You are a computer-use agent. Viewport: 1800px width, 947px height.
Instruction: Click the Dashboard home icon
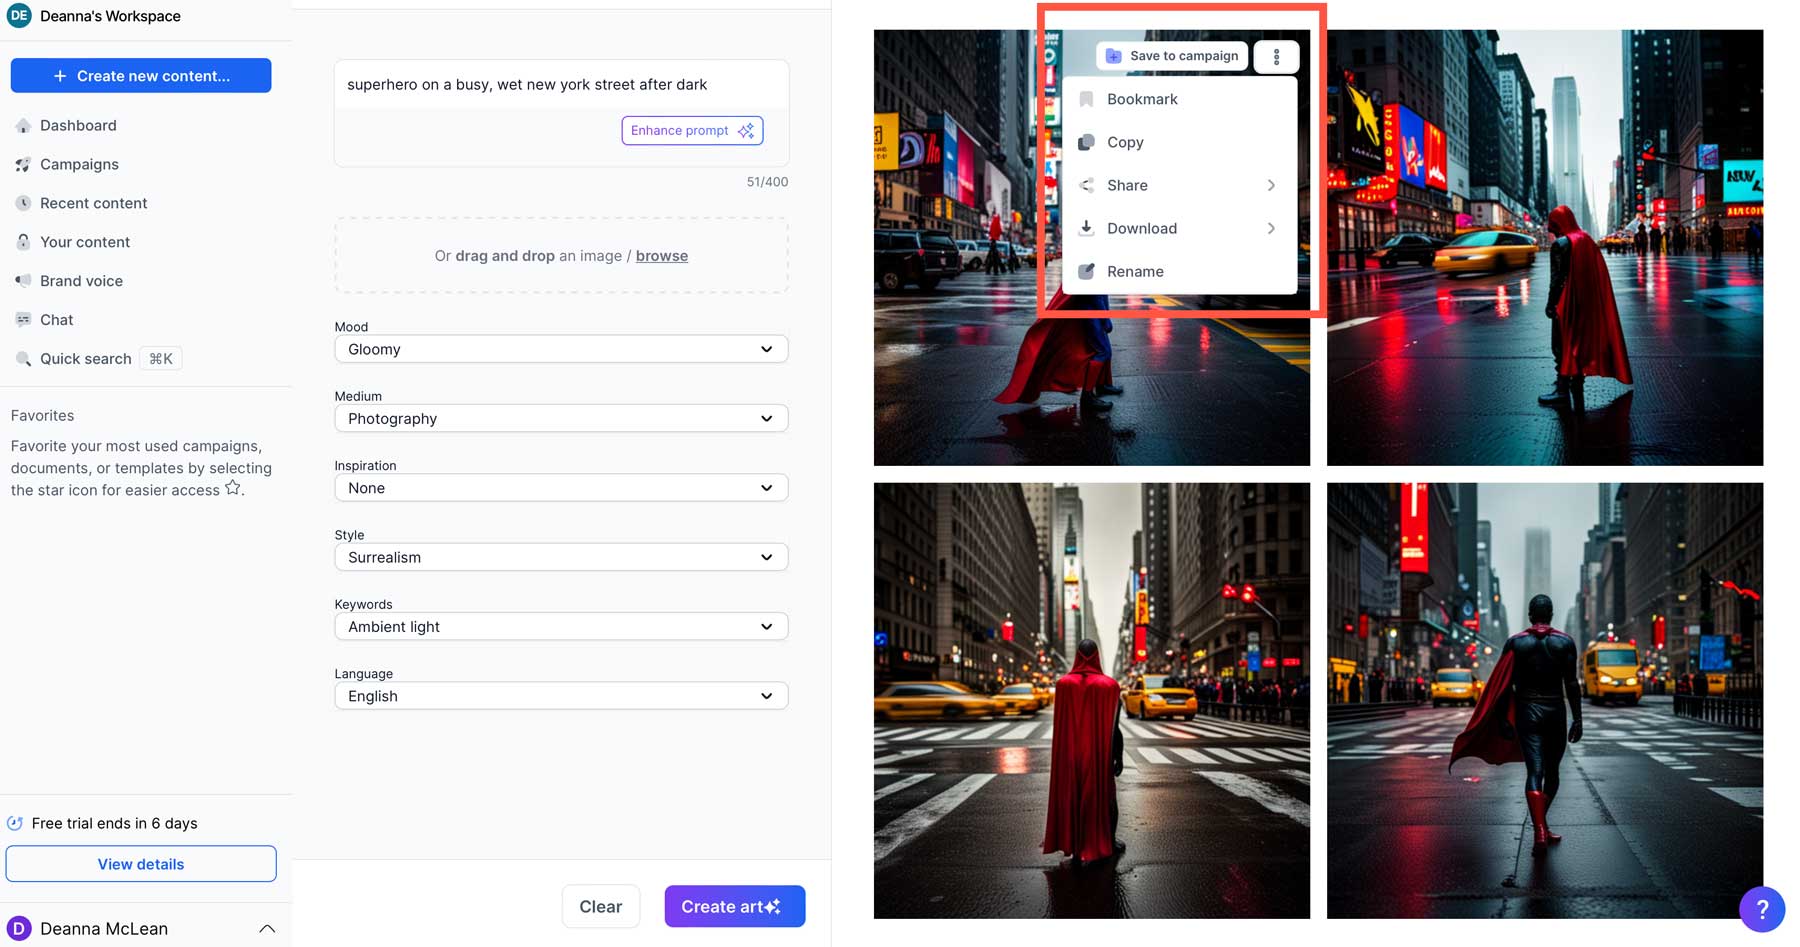pos(23,126)
